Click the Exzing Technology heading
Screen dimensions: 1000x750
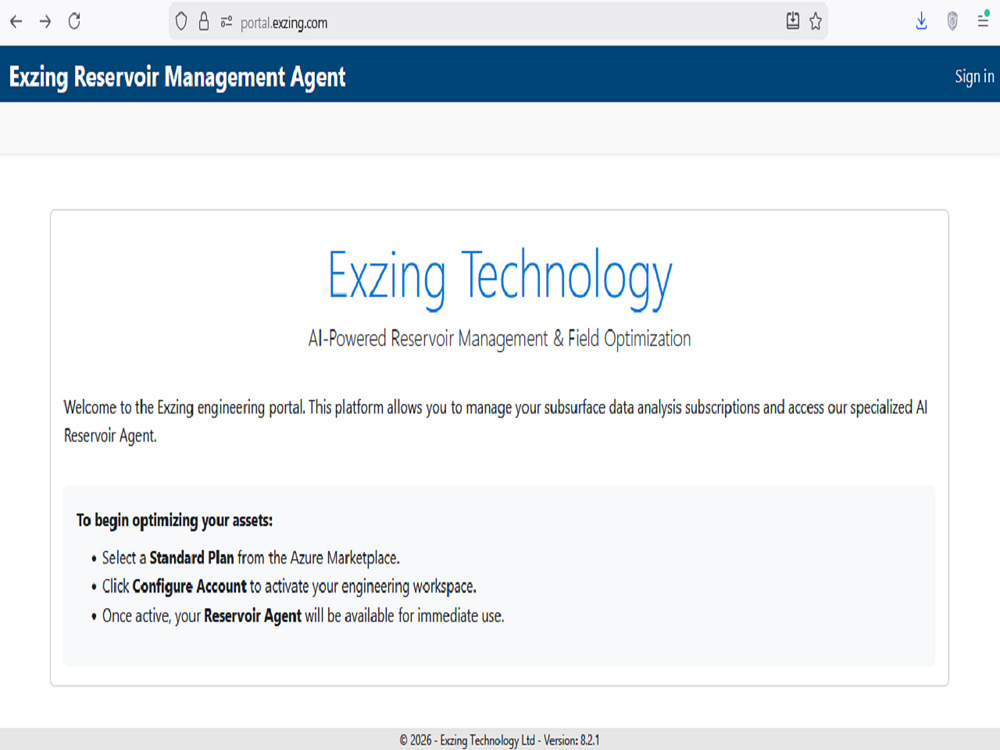(x=500, y=278)
